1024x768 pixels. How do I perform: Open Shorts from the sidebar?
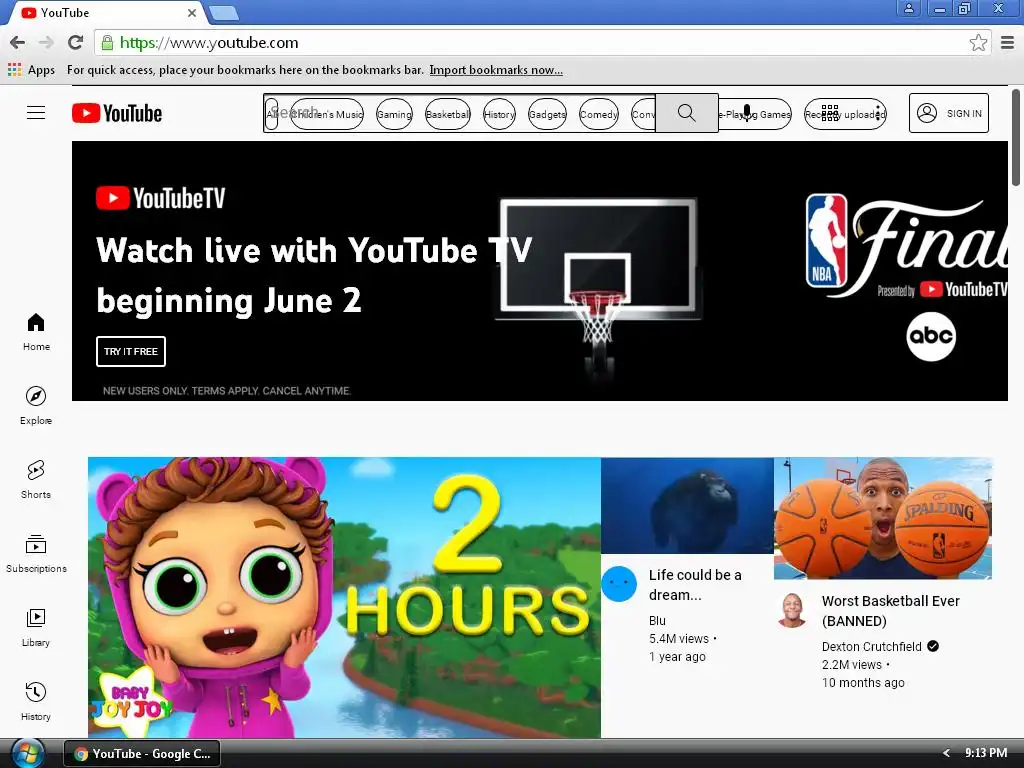(x=36, y=480)
